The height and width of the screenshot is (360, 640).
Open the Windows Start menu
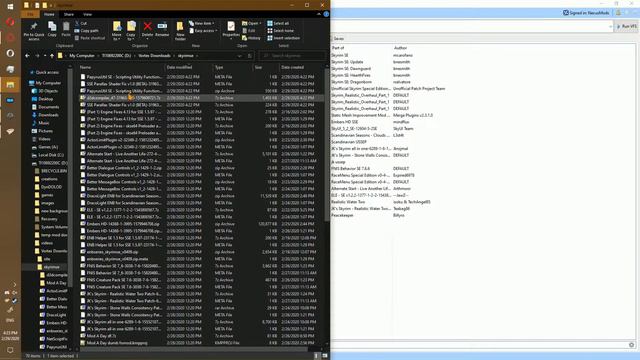[10, 6]
